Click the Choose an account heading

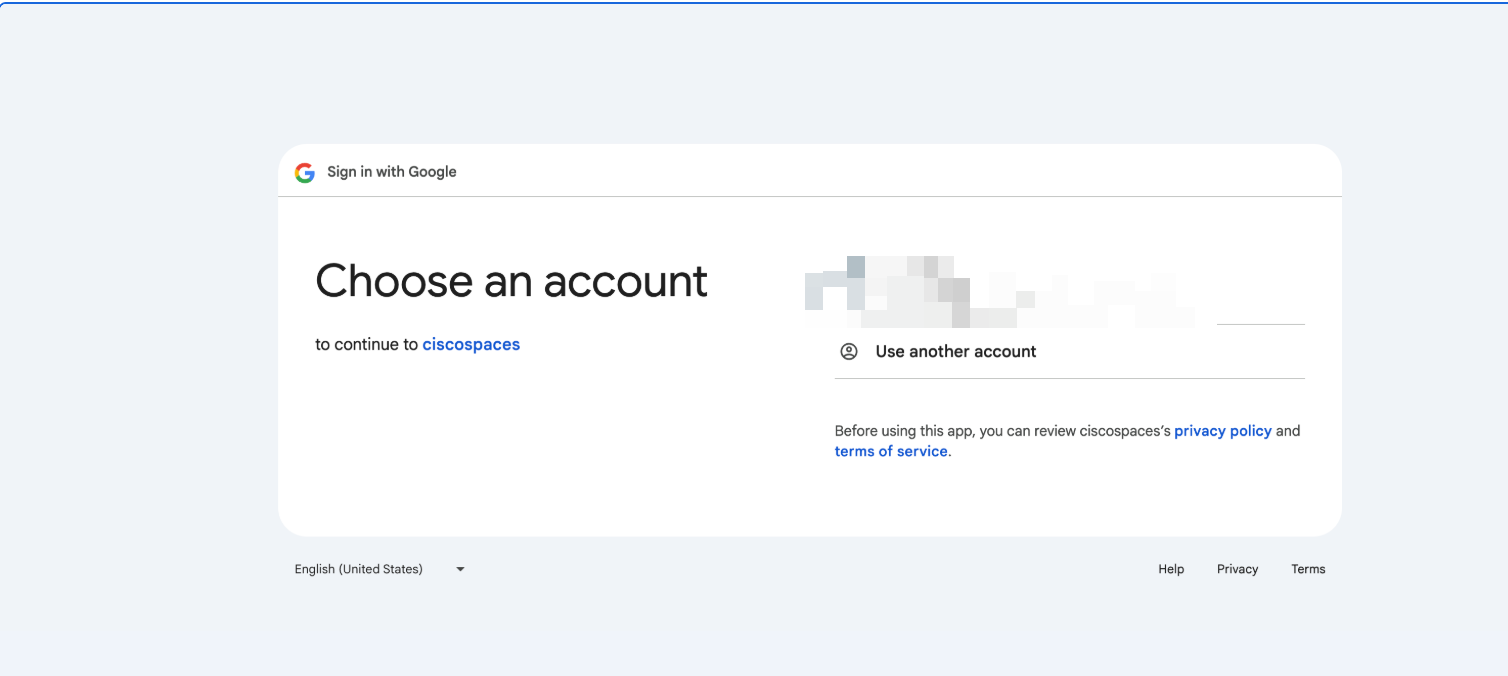pos(511,281)
